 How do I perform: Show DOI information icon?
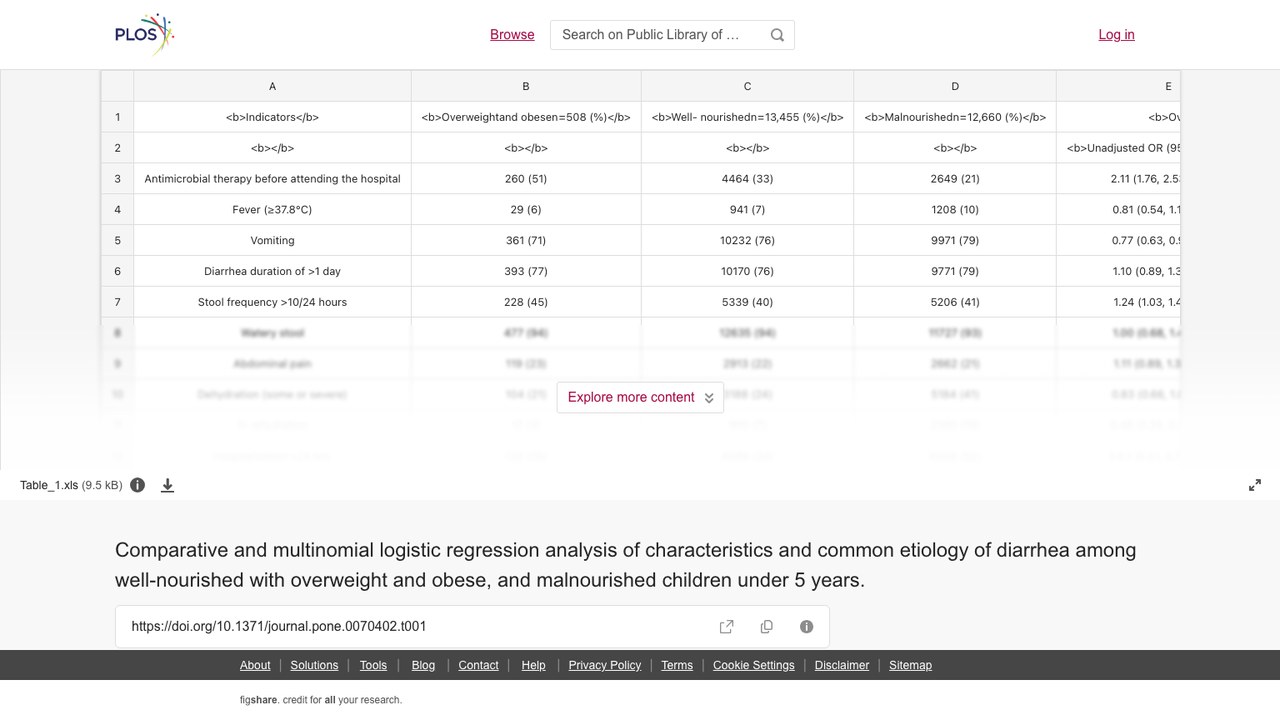(x=807, y=627)
